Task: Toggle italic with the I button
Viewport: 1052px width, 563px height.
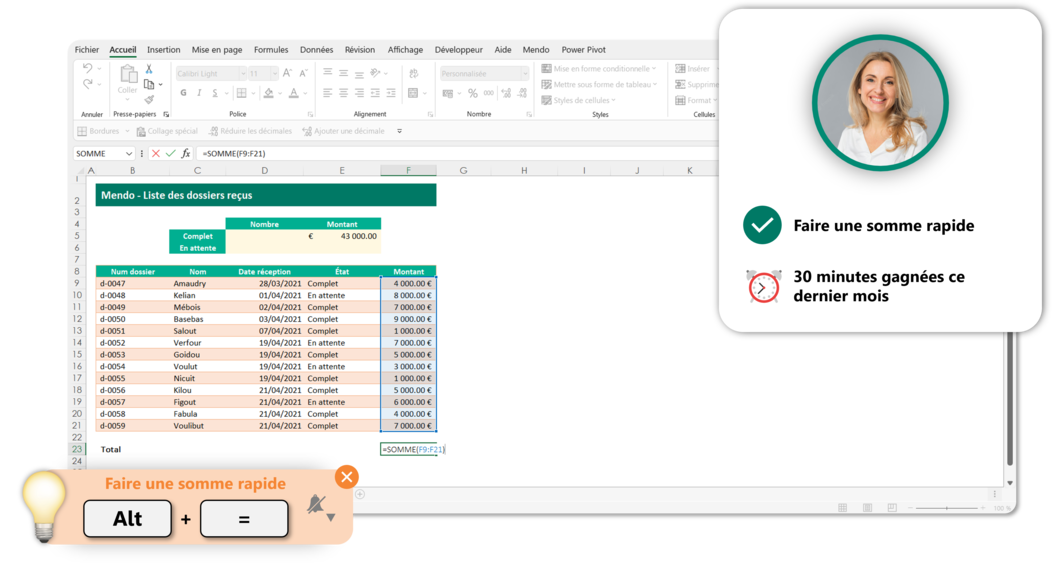Action: tap(199, 93)
